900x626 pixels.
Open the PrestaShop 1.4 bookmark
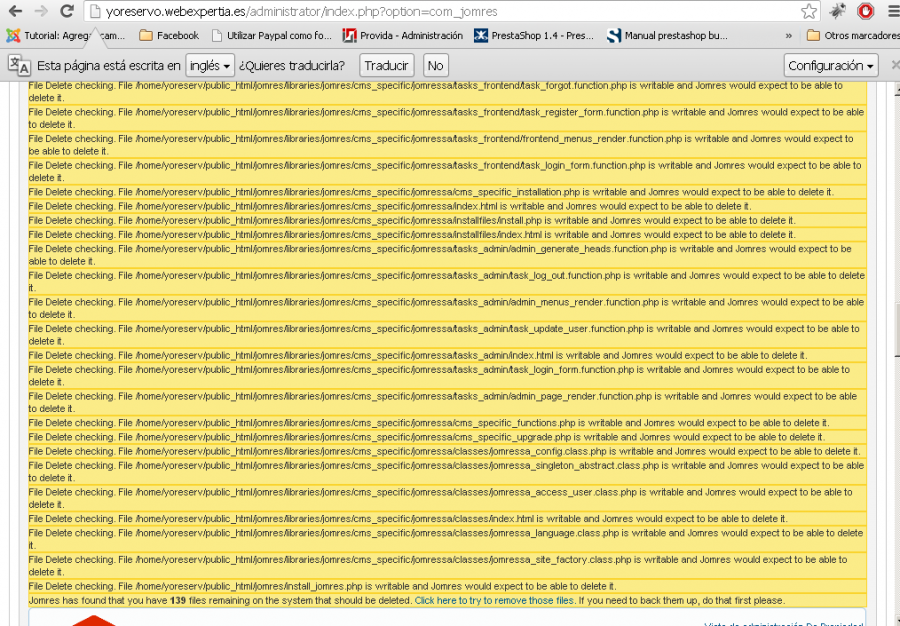(534, 36)
